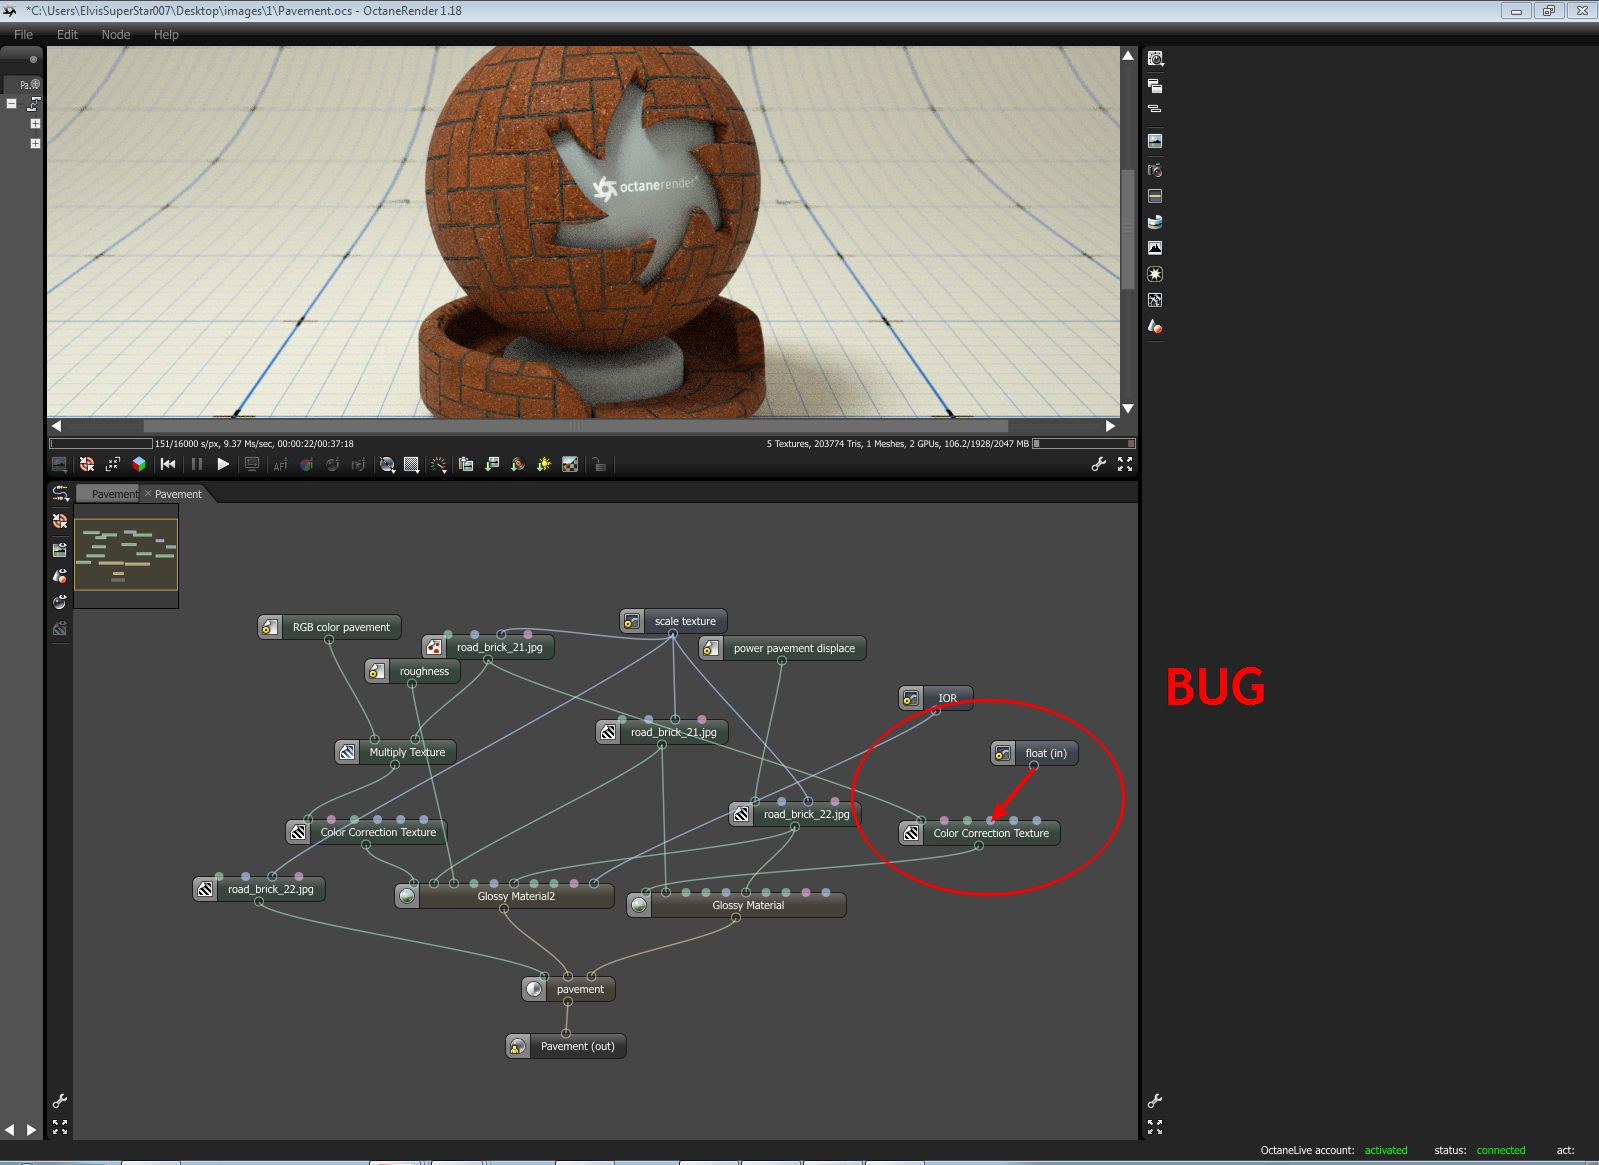Screen dimensions: 1599x1165
Task: Click the stacked windows icon in right panel
Action: coord(1155,86)
